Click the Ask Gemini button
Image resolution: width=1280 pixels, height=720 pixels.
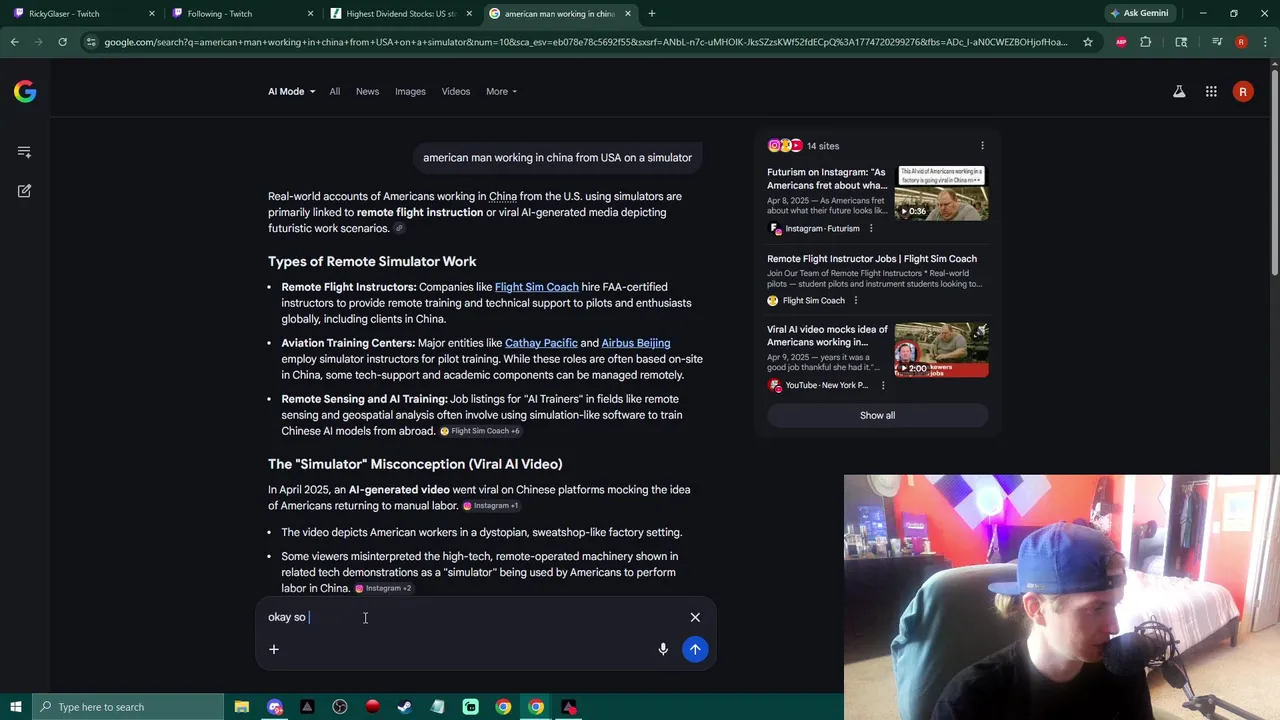click(1138, 13)
